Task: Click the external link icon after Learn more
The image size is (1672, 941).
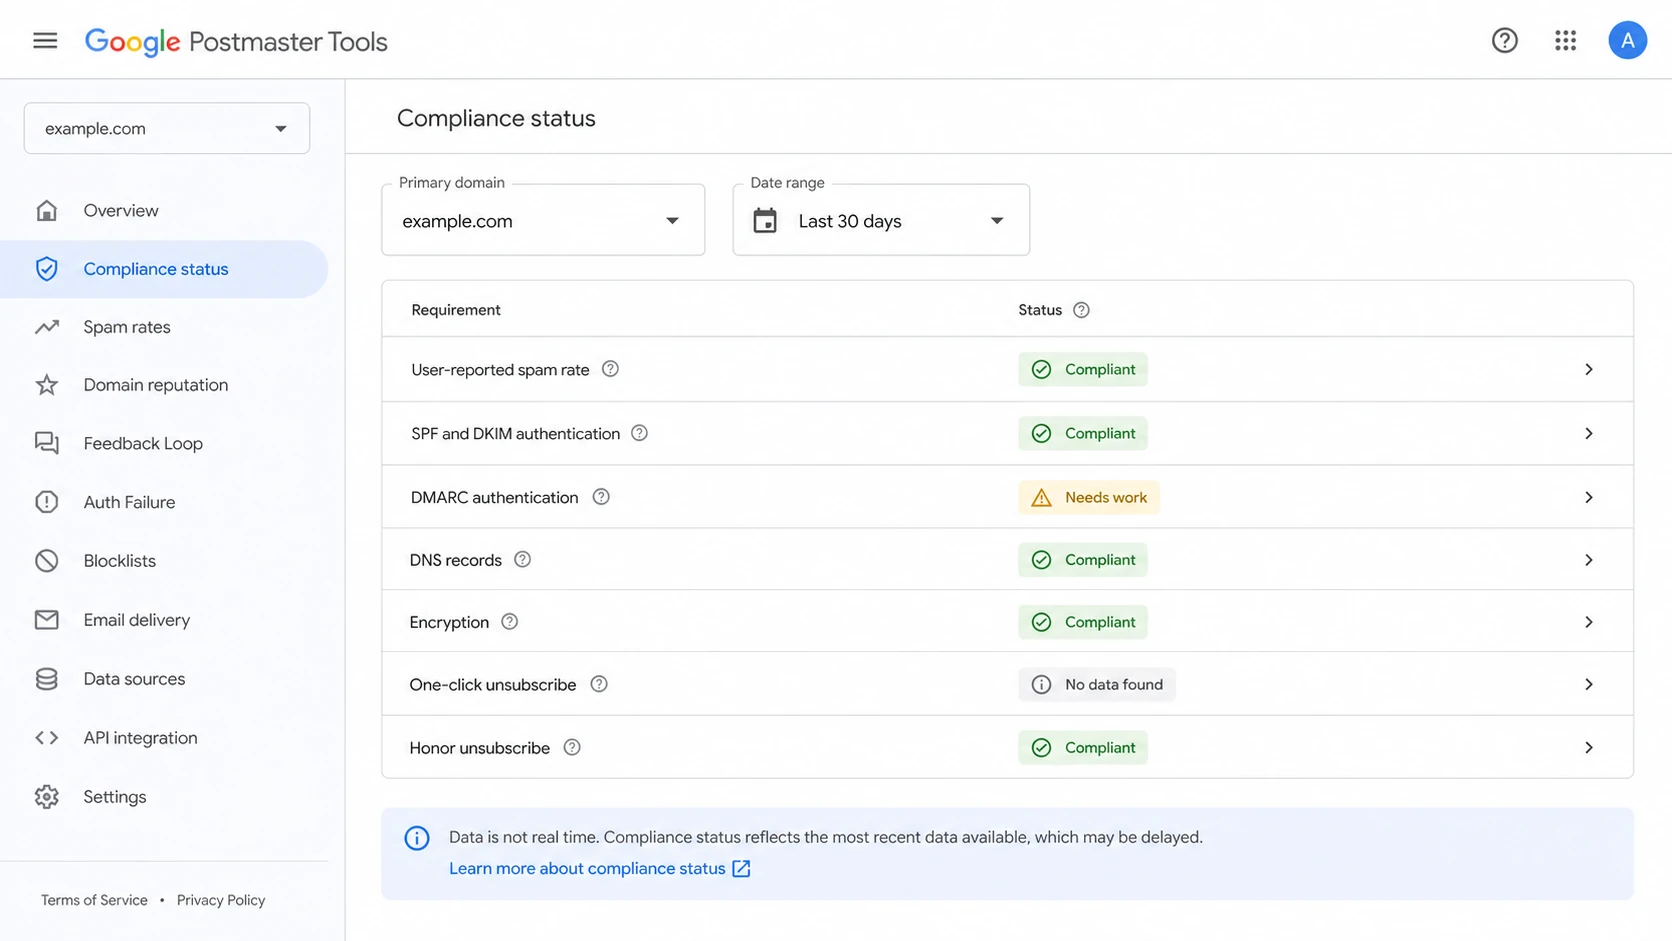Action: point(741,869)
